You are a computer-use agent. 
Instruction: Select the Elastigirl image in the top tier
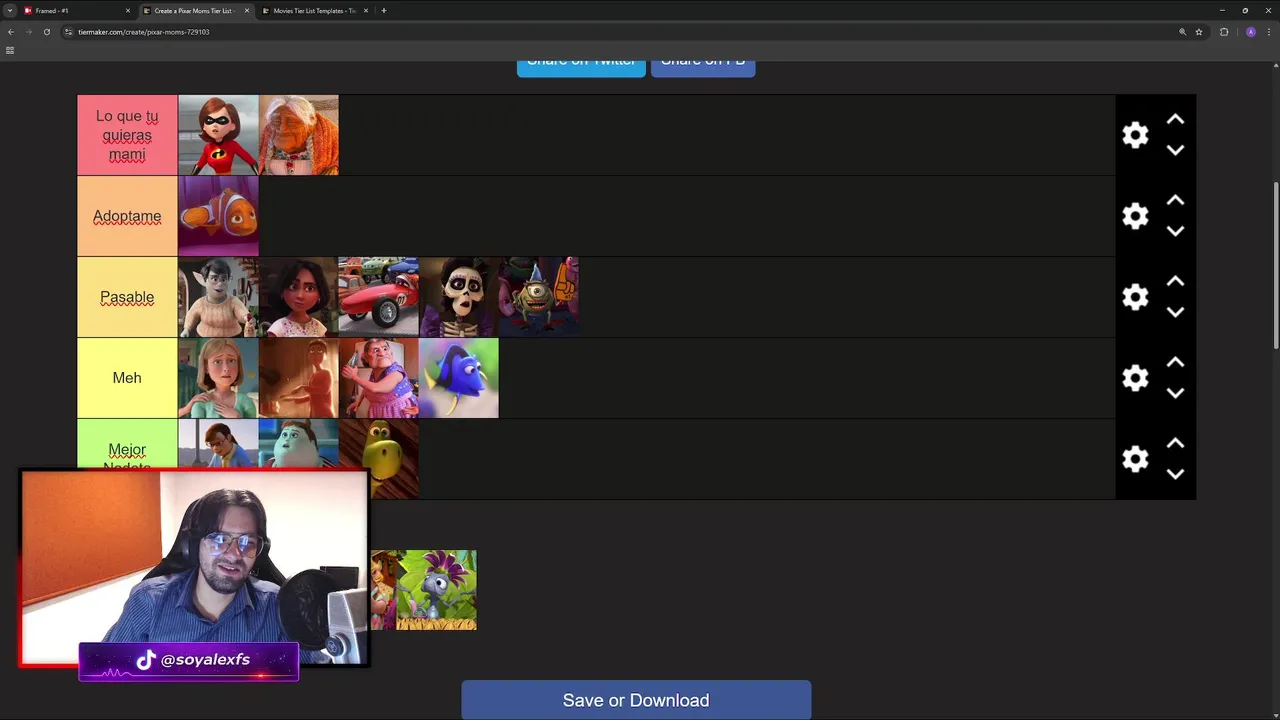218,135
